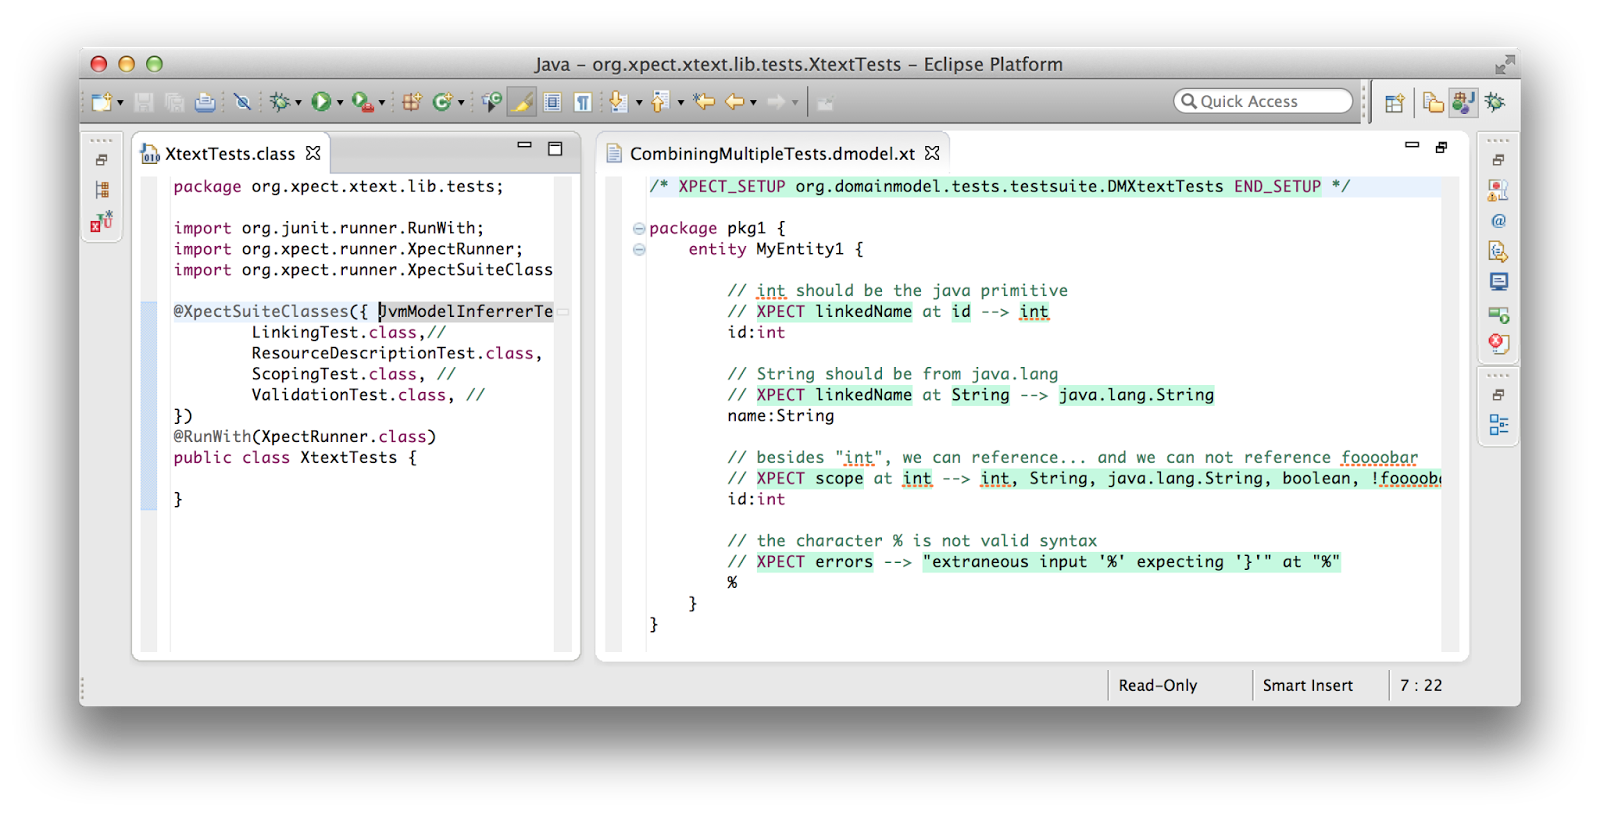Restore the left minimized view stack
Image resolution: width=1600 pixels, height=816 pixels.
tap(102, 160)
